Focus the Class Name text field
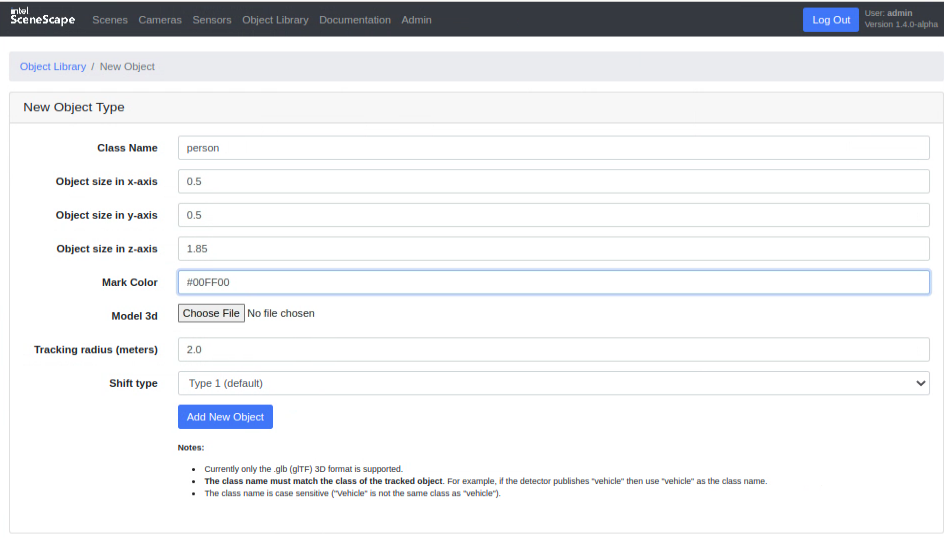Image resolution: width=944 pixels, height=540 pixels. point(553,148)
